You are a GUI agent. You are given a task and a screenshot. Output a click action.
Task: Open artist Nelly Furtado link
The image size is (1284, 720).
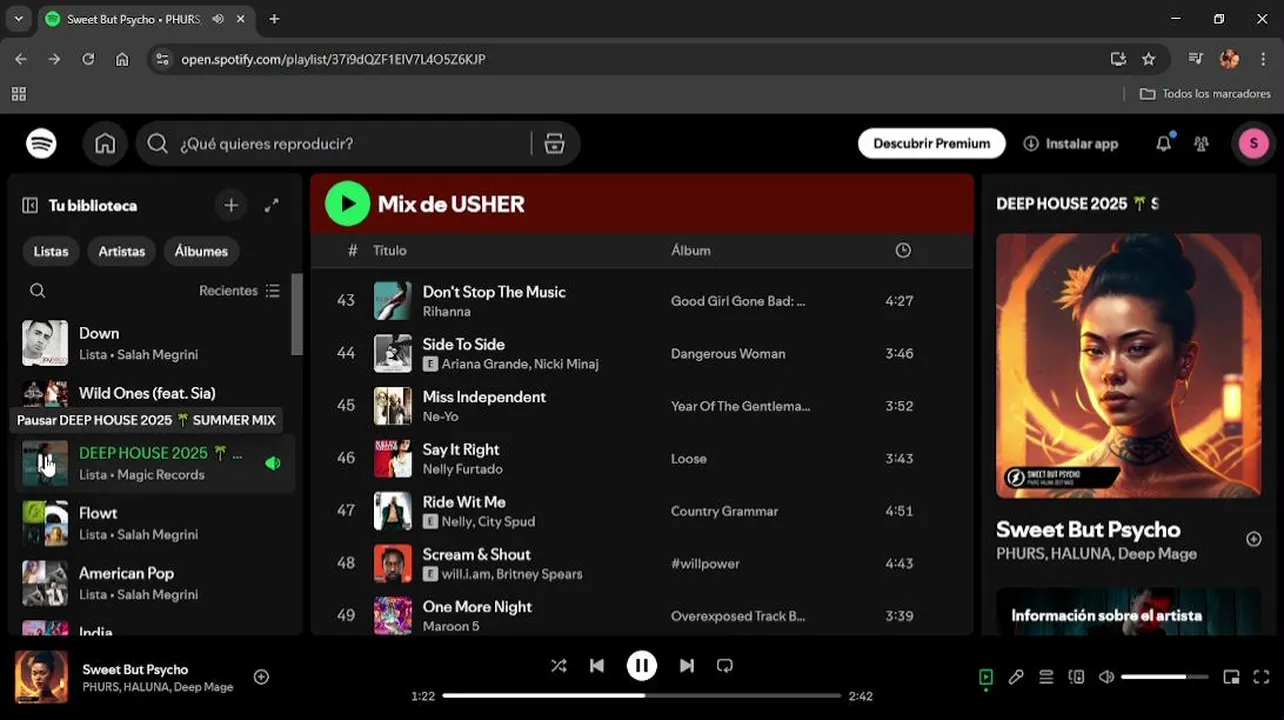click(463, 469)
